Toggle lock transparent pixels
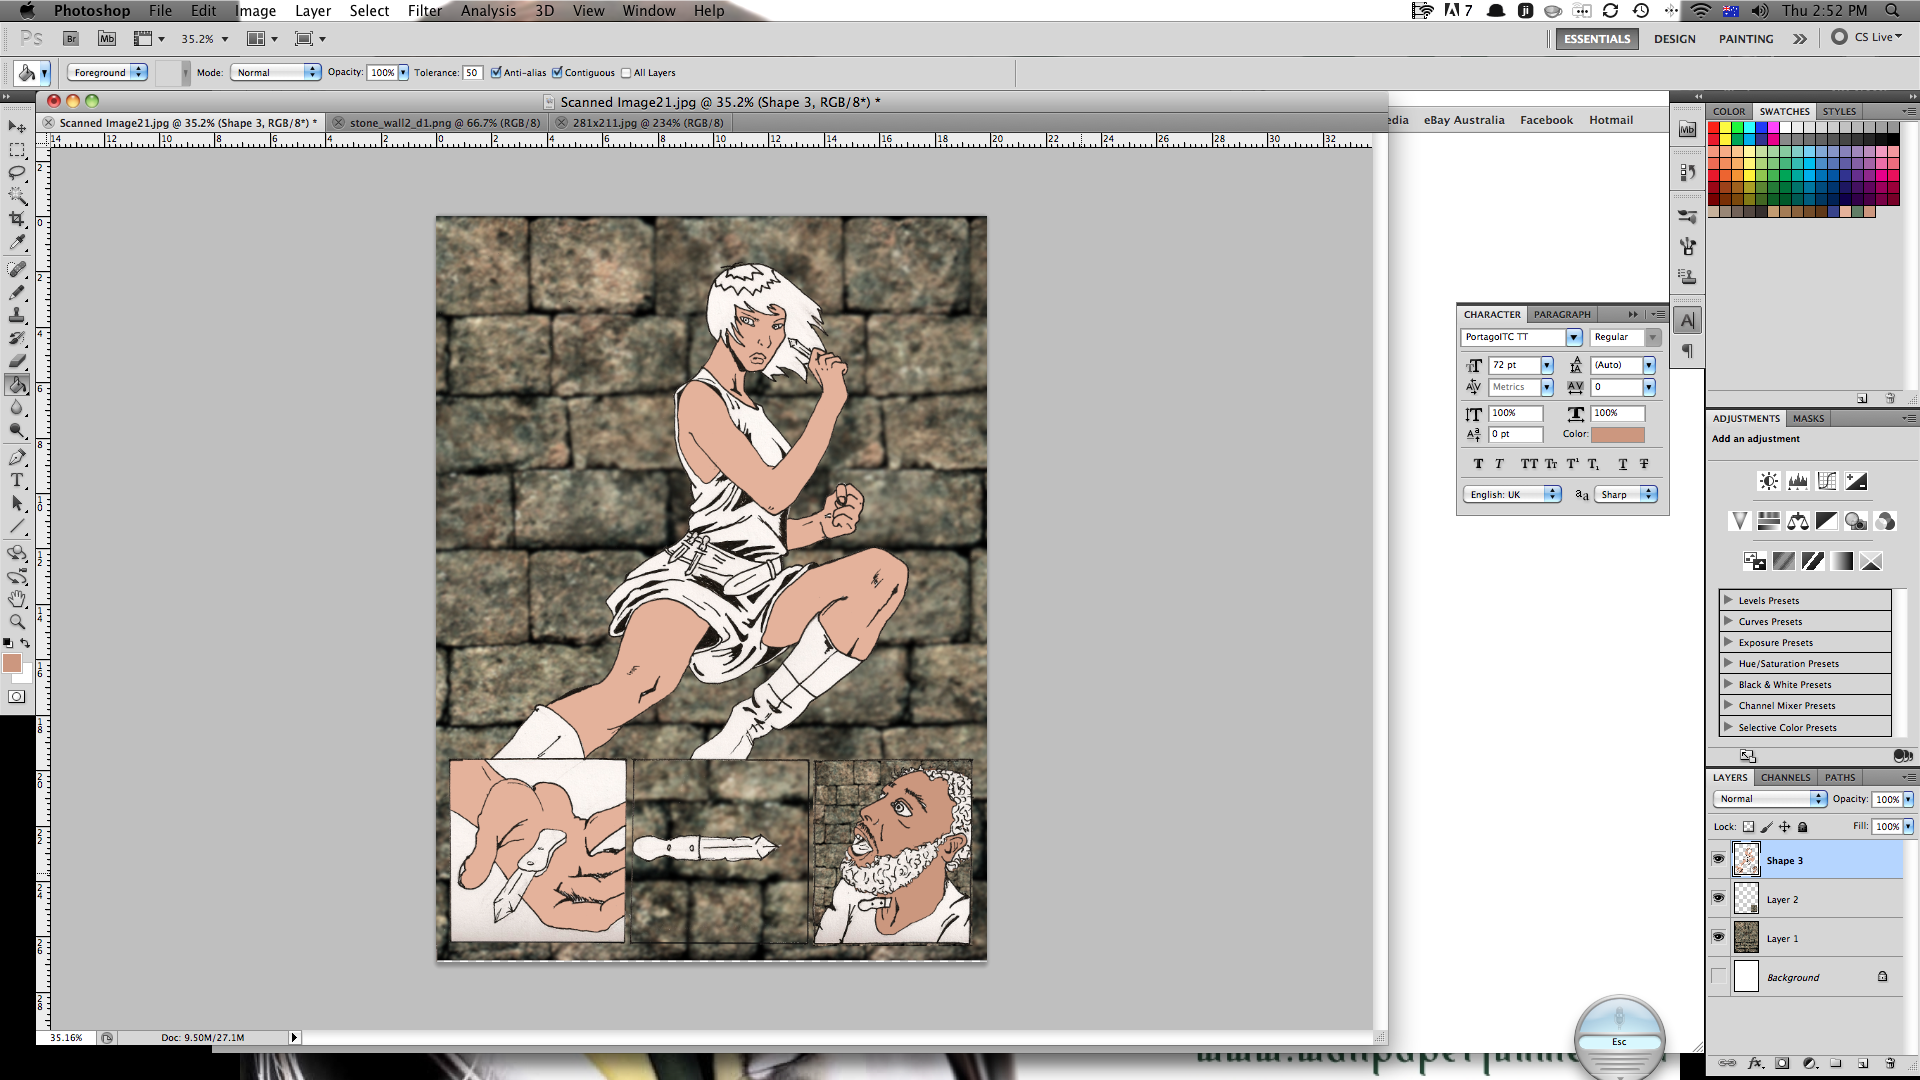The width and height of the screenshot is (1920, 1080). 1748,827
